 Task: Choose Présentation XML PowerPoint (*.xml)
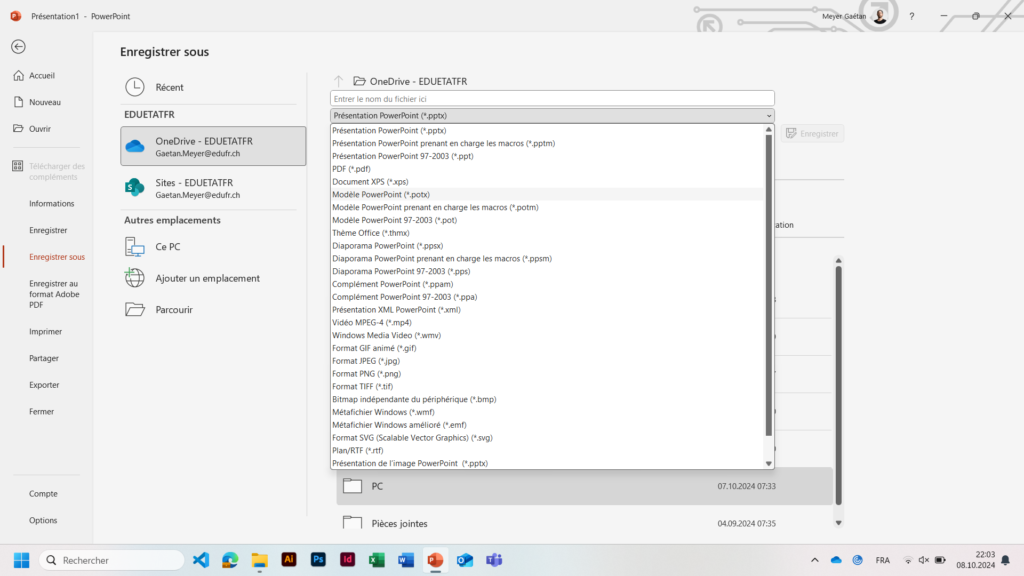547,310
